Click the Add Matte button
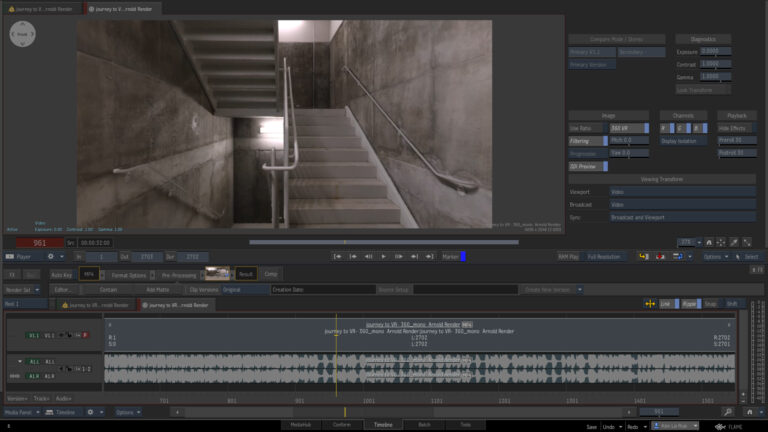Image resolution: width=768 pixels, height=432 pixels. coord(158,290)
